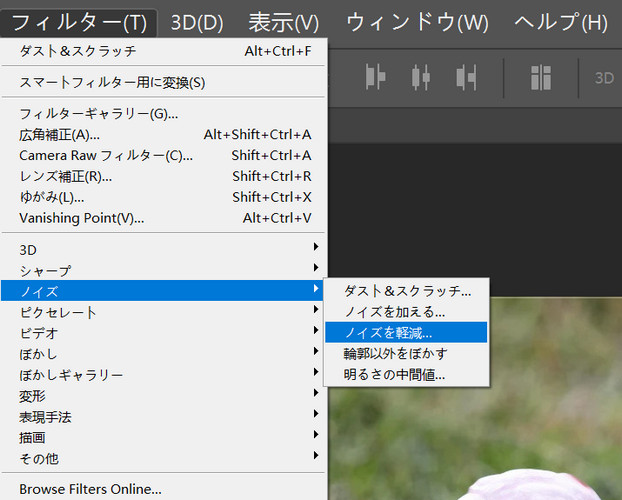Screen dimensions: 622x500
Task: Select ノイズを加える... option
Action: 407,312
